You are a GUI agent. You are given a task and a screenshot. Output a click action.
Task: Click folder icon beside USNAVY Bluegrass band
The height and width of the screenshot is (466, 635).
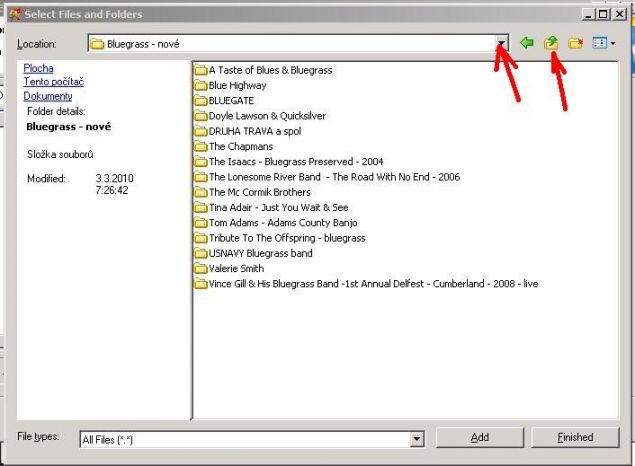[201, 253]
